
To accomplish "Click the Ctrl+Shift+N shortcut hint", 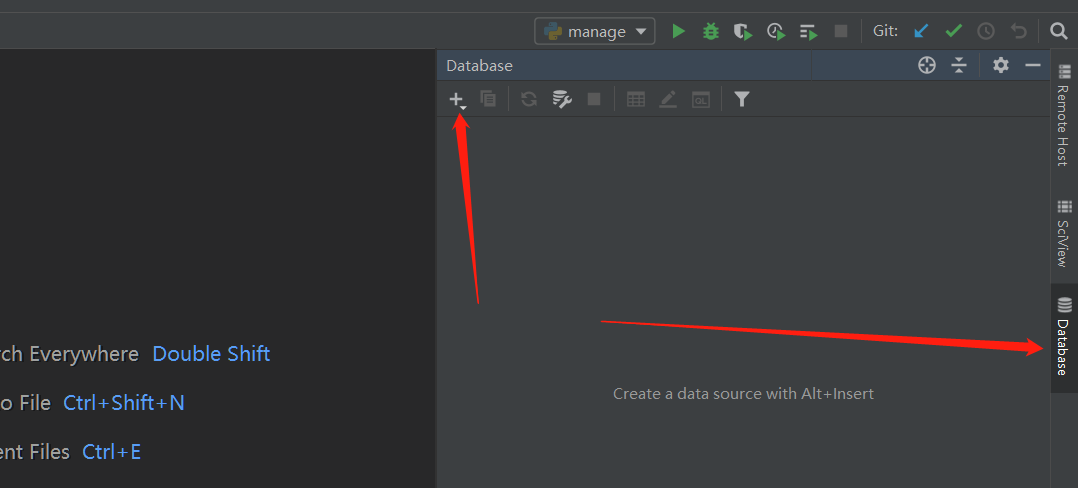I will click(x=124, y=403).
